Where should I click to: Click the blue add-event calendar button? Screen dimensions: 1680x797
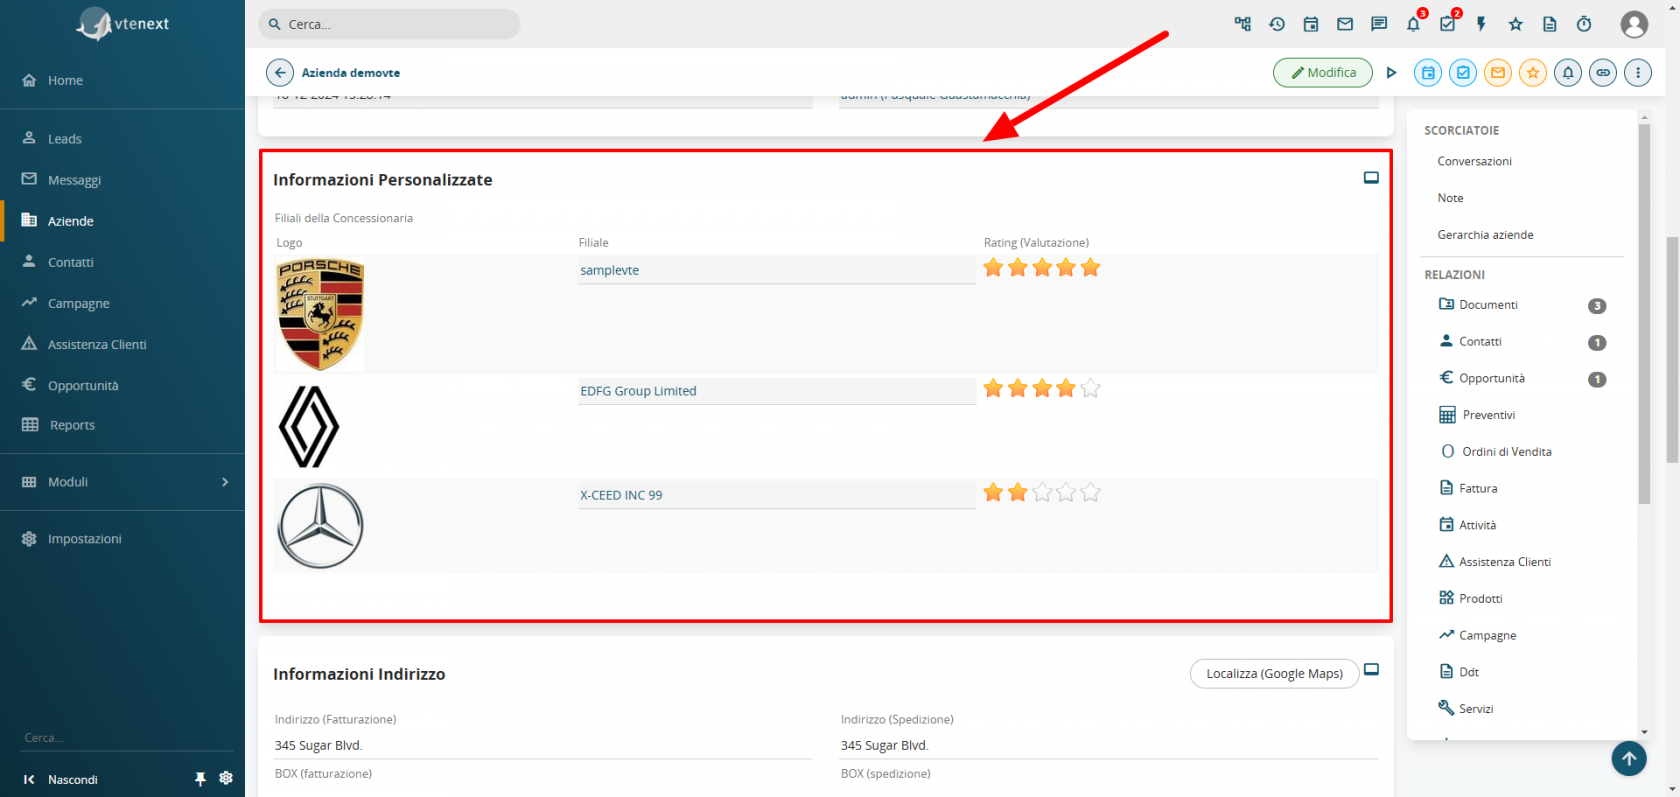point(1428,73)
